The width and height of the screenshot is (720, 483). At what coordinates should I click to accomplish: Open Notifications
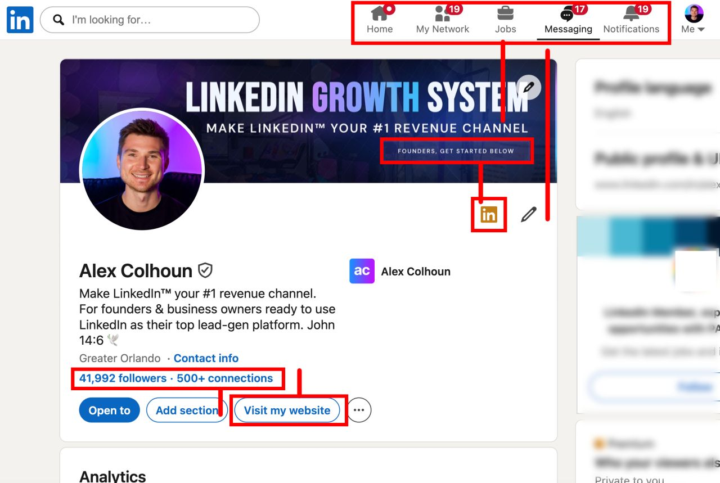coord(631,20)
